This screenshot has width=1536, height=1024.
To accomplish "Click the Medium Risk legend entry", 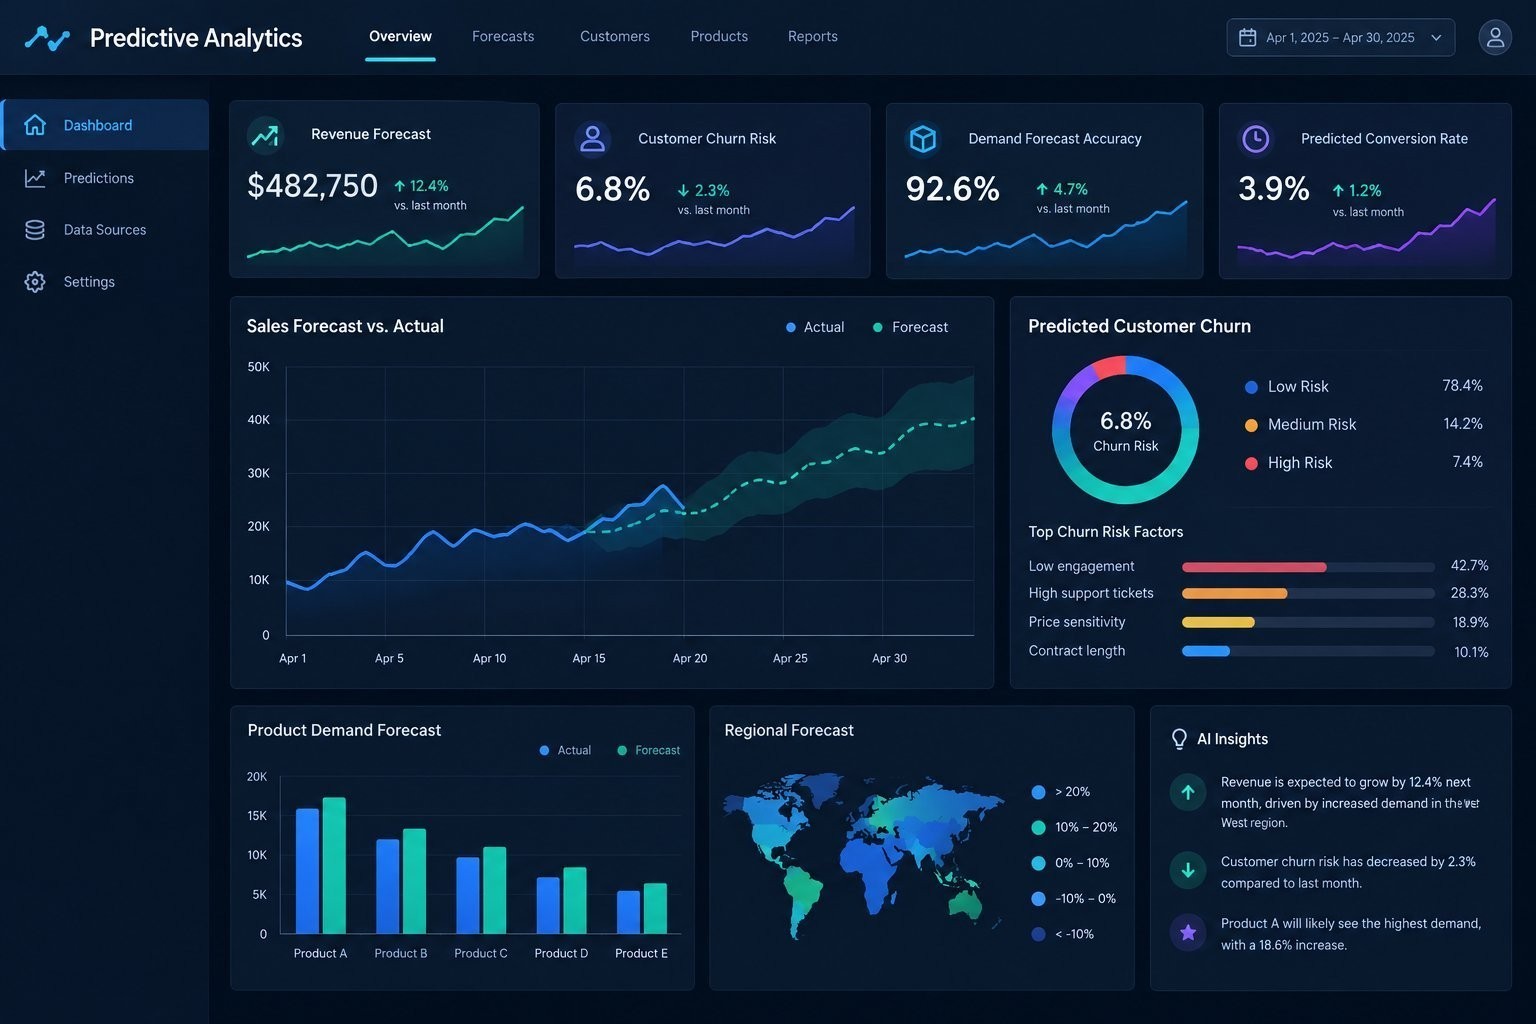I will pyautogui.click(x=1300, y=425).
